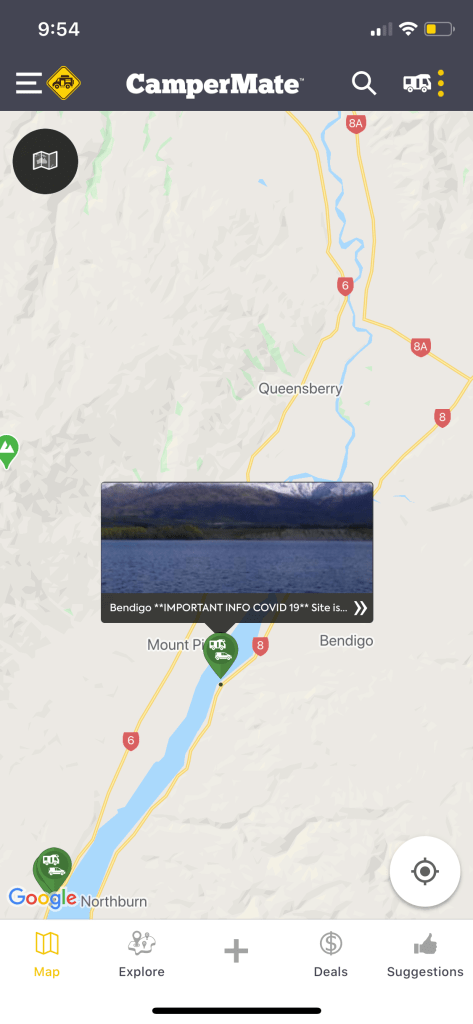
Task: Tap the campsite pin near Northburn
Action: [x=52, y=869]
